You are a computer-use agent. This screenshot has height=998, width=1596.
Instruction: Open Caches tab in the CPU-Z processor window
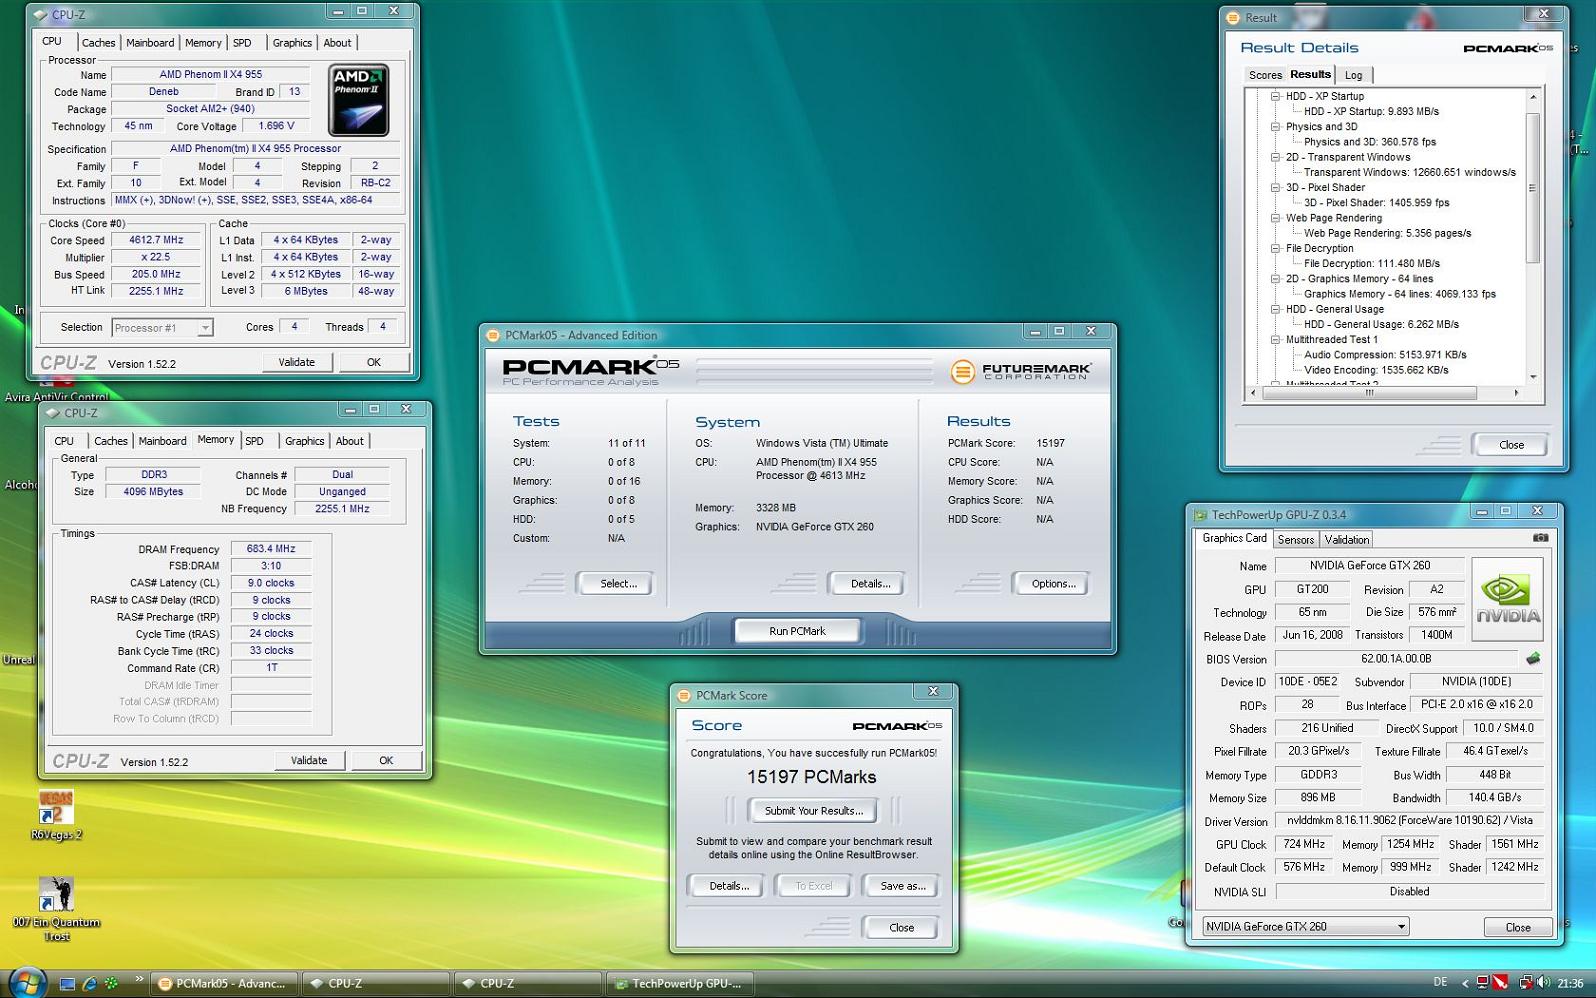pyautogui.click(x=98, y=43)
